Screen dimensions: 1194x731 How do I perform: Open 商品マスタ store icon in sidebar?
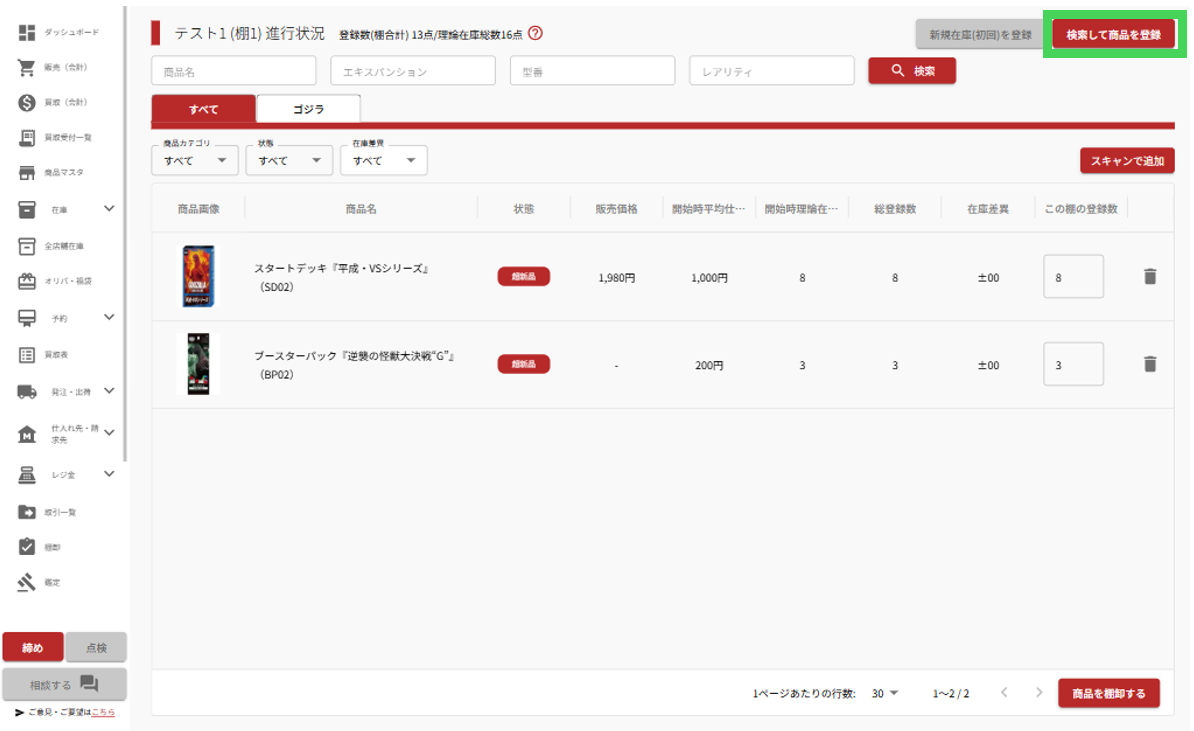(27, 173)
